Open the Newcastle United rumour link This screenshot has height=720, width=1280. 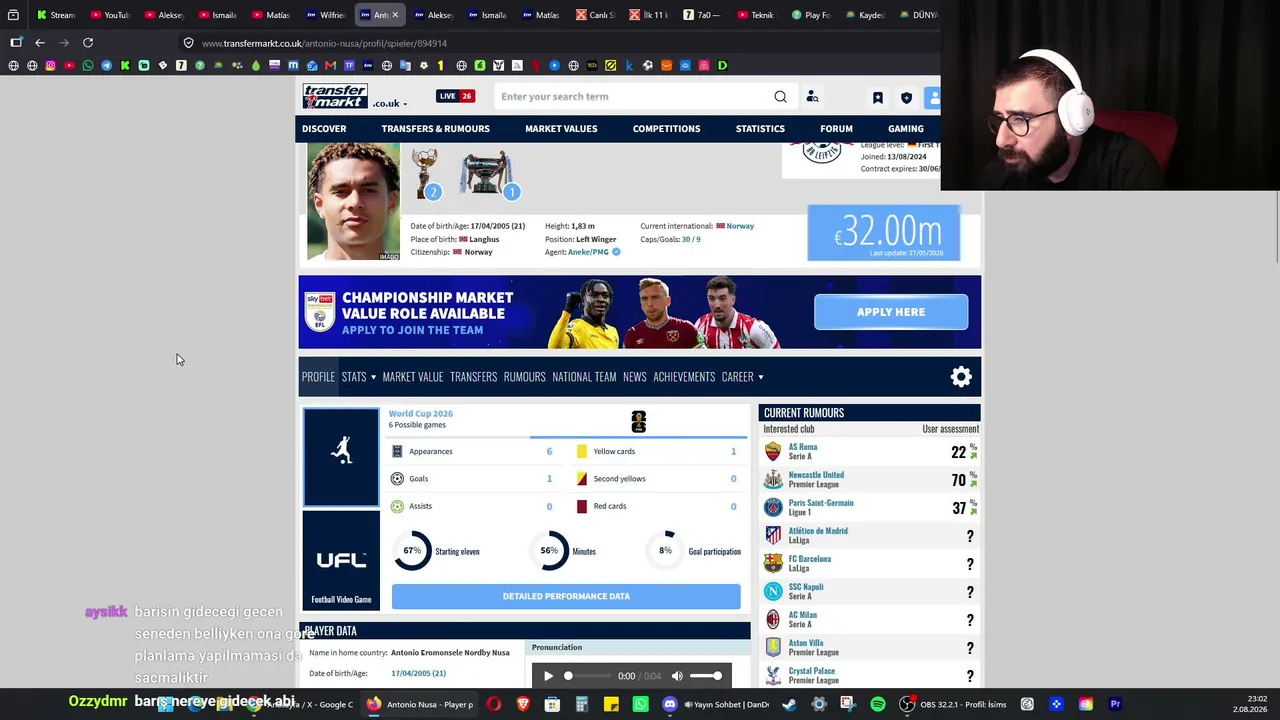click(816, 475)
